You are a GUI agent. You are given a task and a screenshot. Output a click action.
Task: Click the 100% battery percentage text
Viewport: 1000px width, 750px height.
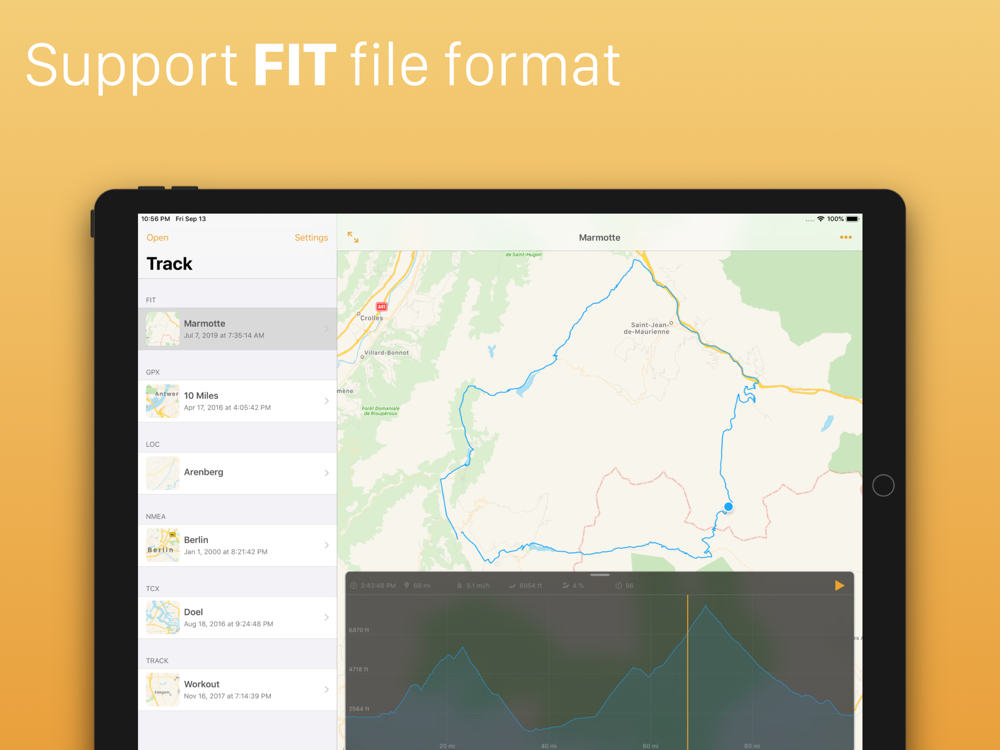(835, 219)
